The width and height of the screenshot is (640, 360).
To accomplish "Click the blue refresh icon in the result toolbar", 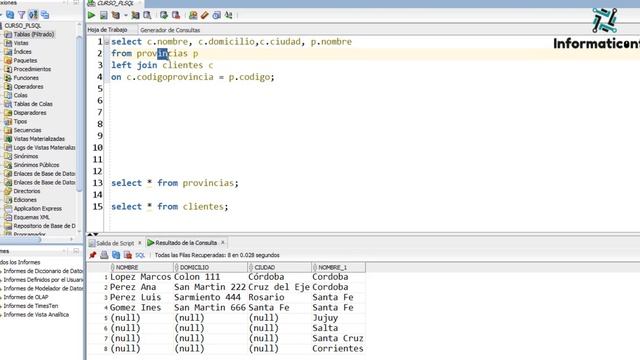I will click(x=116, y=255).
